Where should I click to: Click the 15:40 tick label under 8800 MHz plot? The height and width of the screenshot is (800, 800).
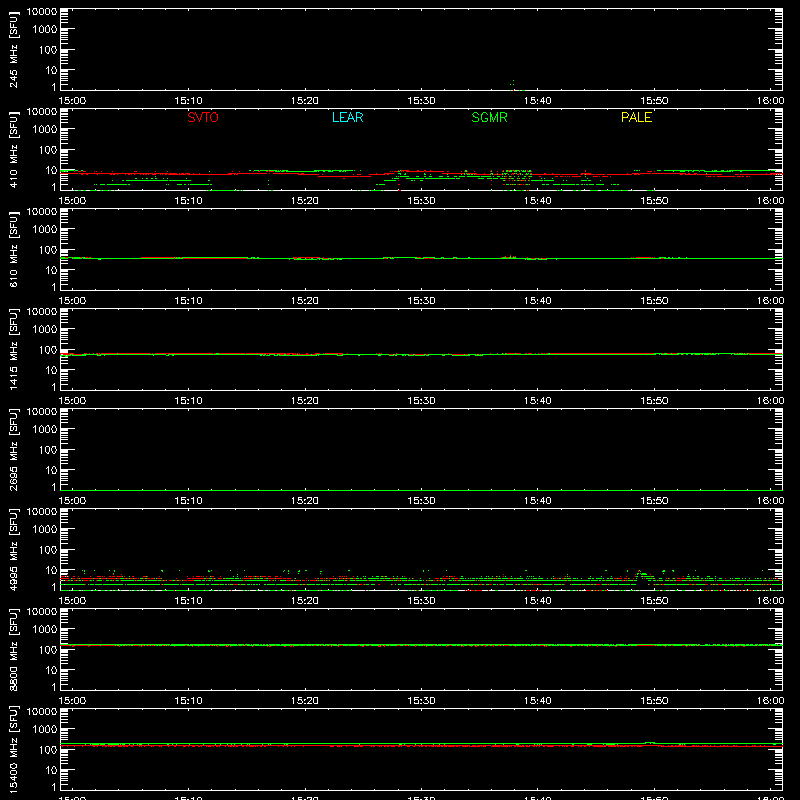point(537,701)
